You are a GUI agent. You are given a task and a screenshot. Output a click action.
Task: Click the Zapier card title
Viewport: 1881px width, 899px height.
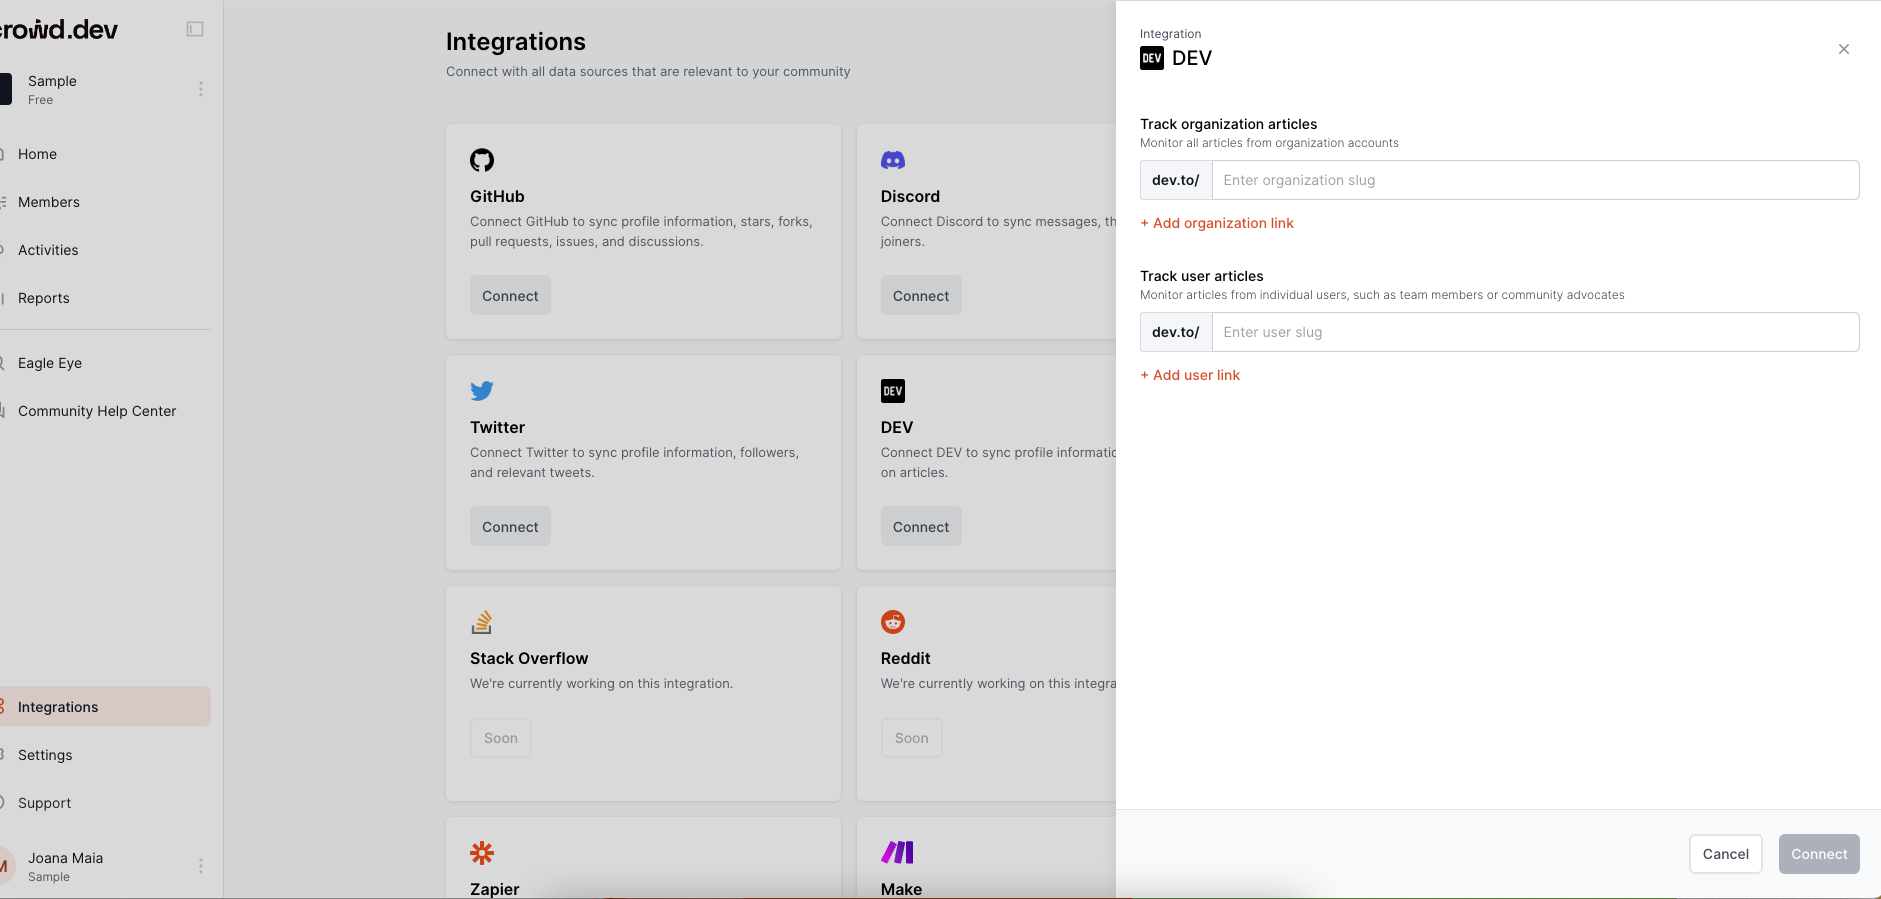click(495, 889)
